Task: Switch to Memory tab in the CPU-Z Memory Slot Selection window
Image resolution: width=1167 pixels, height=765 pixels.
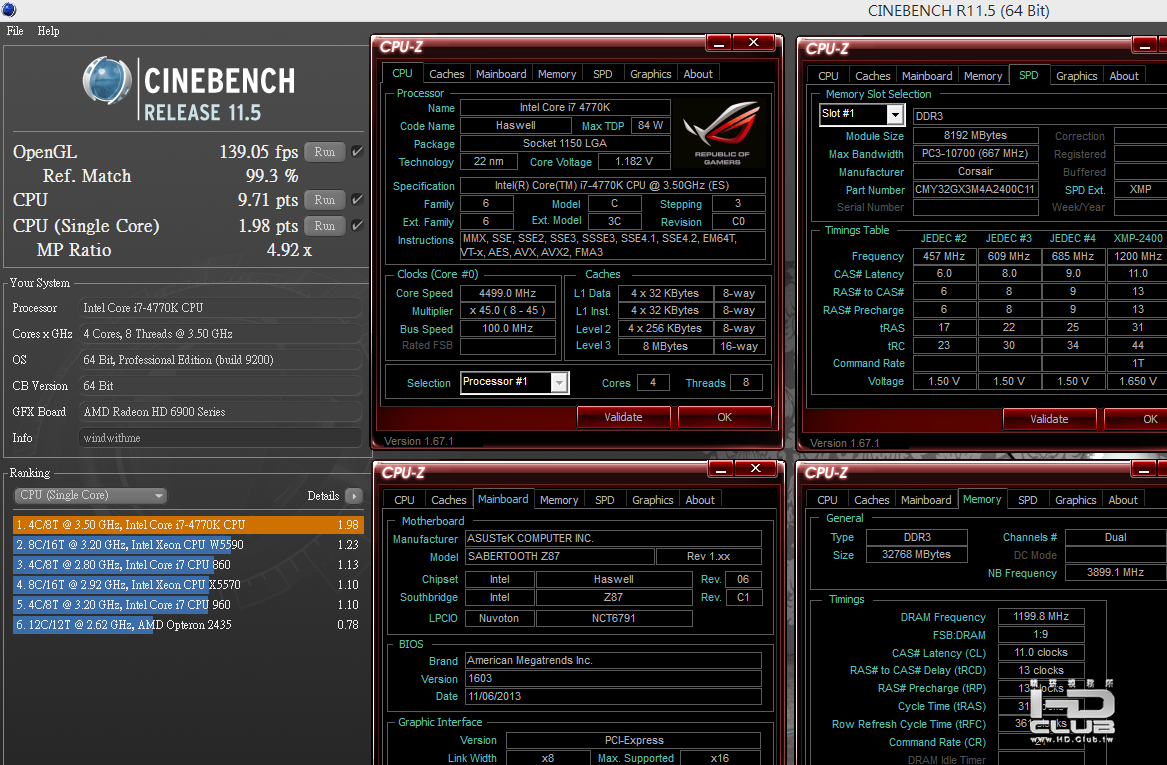Action: (x=982, y=77)
